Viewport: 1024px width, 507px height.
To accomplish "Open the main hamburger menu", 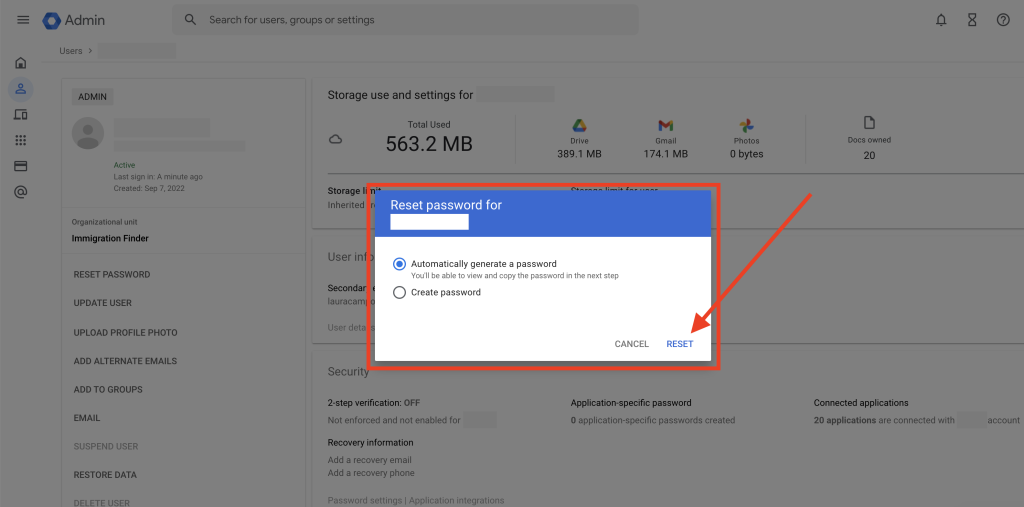I will [x=23, y=20].
